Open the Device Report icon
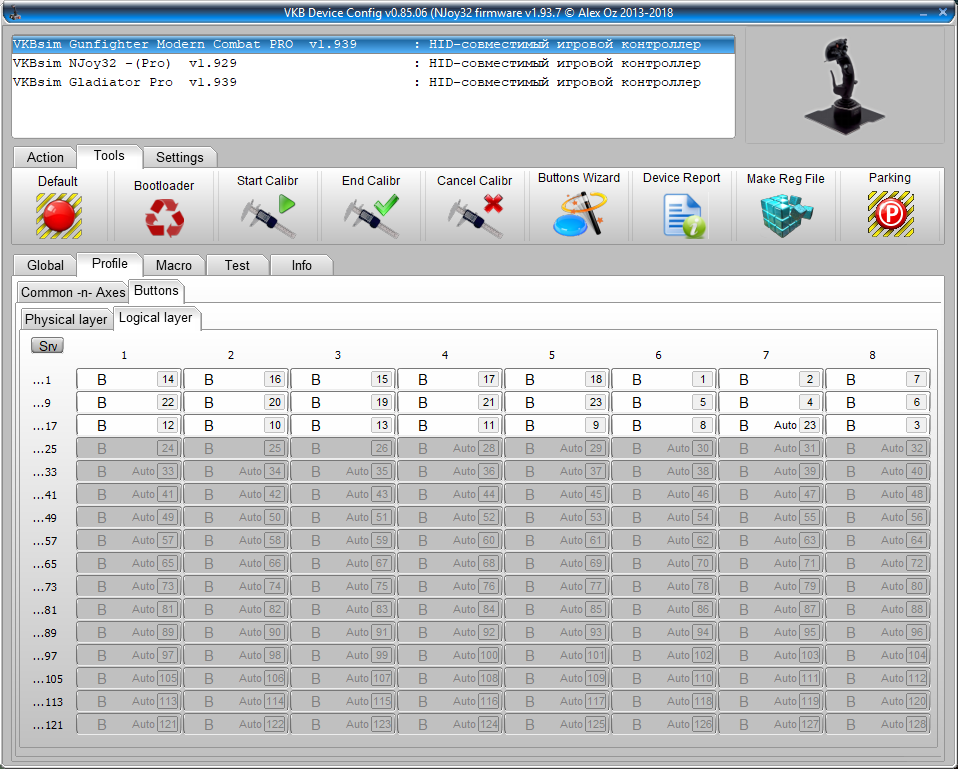Screen dimensions: 958x769 (x=682, y=215)
